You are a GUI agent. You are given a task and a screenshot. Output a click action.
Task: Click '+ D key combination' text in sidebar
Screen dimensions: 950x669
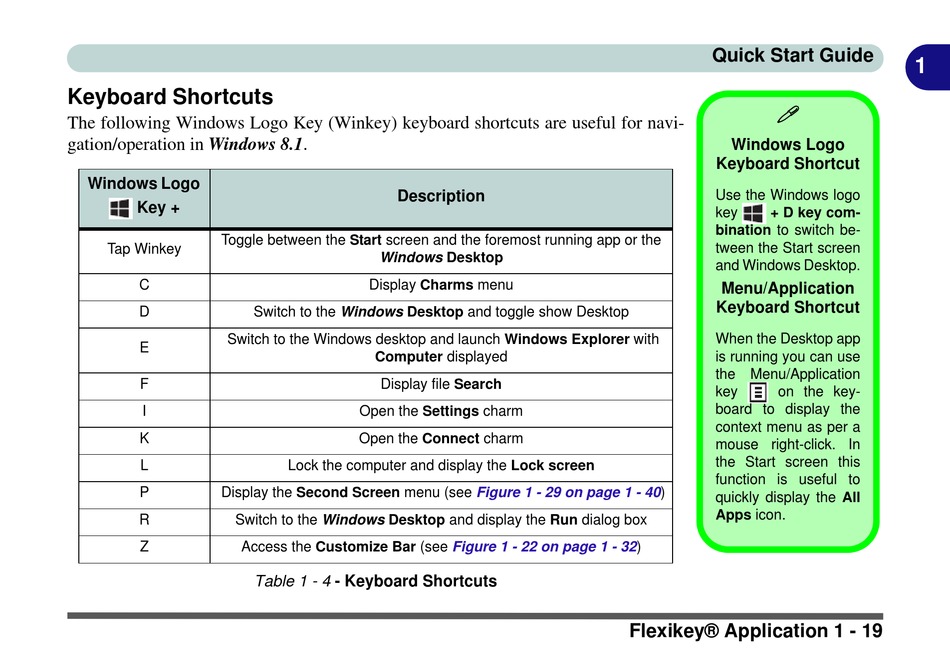[788, 221]
